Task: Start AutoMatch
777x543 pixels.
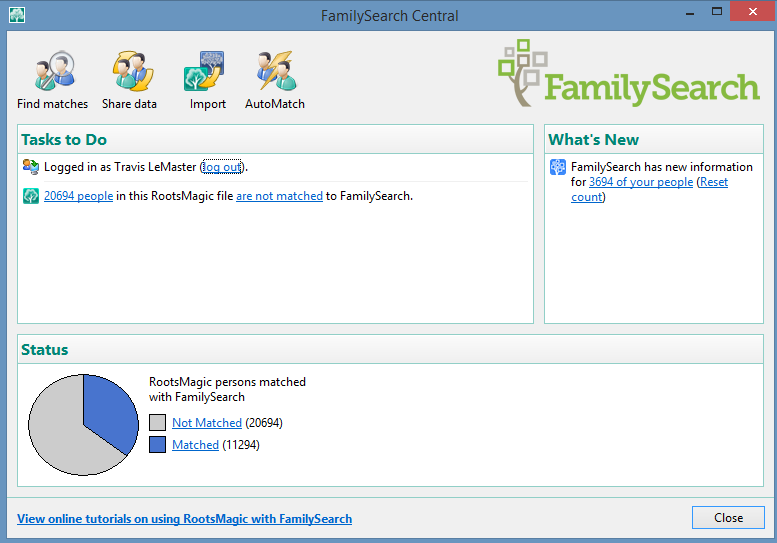Action: [x=275, y=80]
